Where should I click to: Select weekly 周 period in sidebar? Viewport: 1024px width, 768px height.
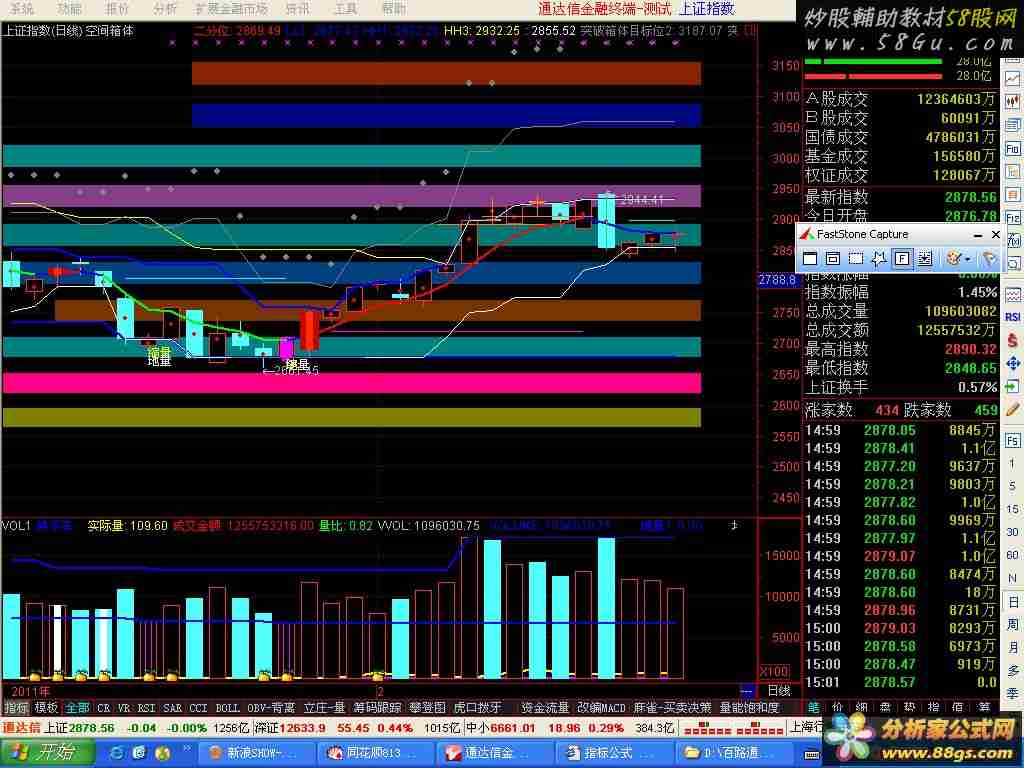1013,624
